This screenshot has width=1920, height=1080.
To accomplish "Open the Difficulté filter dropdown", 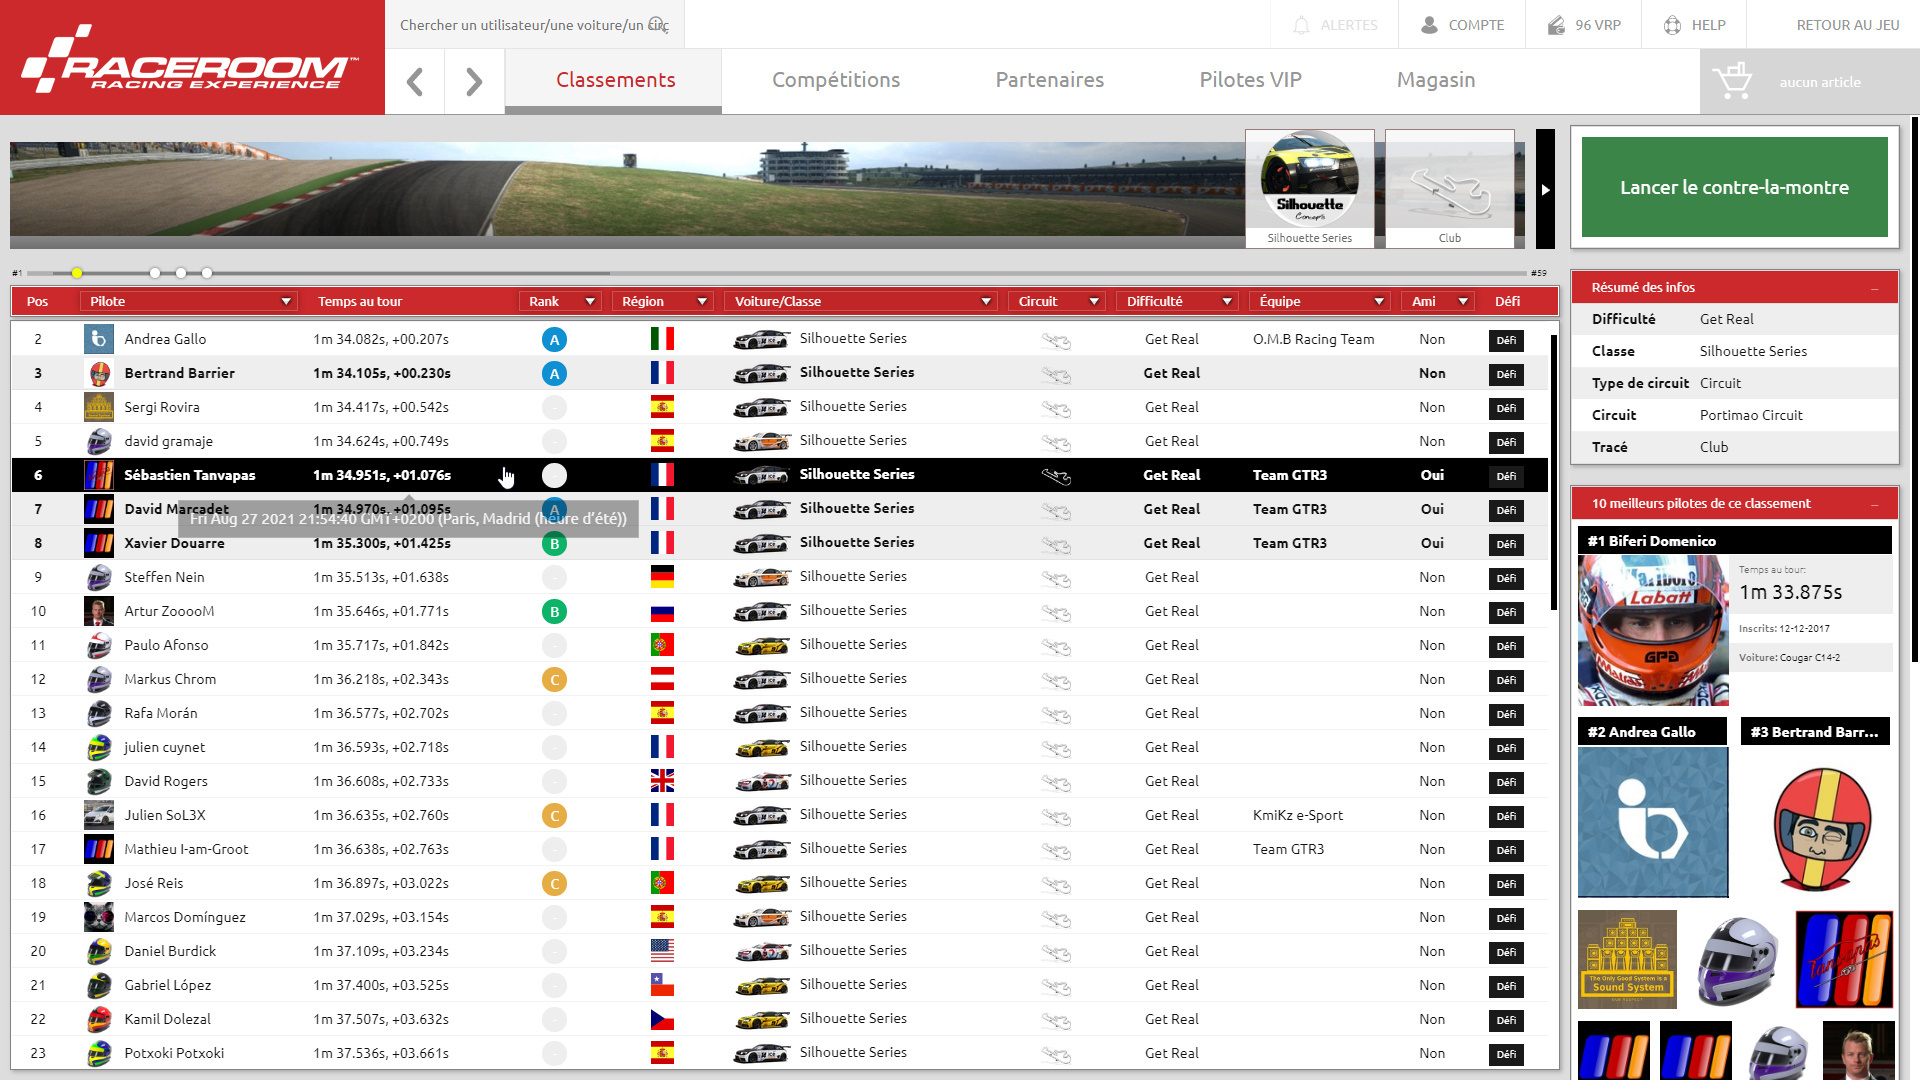I will [1227, 301].
